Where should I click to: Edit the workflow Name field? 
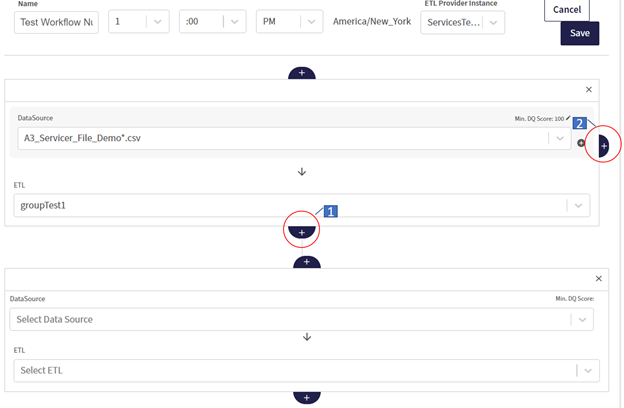(x=56, y=22)
